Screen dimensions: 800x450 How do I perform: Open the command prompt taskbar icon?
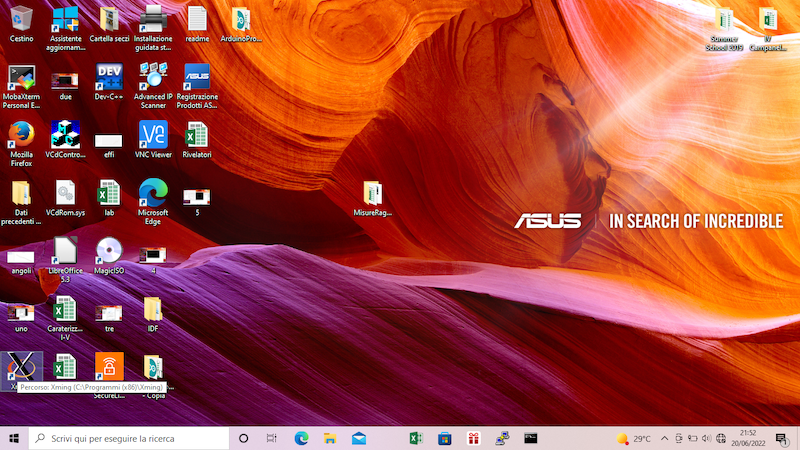coord(531,438)
